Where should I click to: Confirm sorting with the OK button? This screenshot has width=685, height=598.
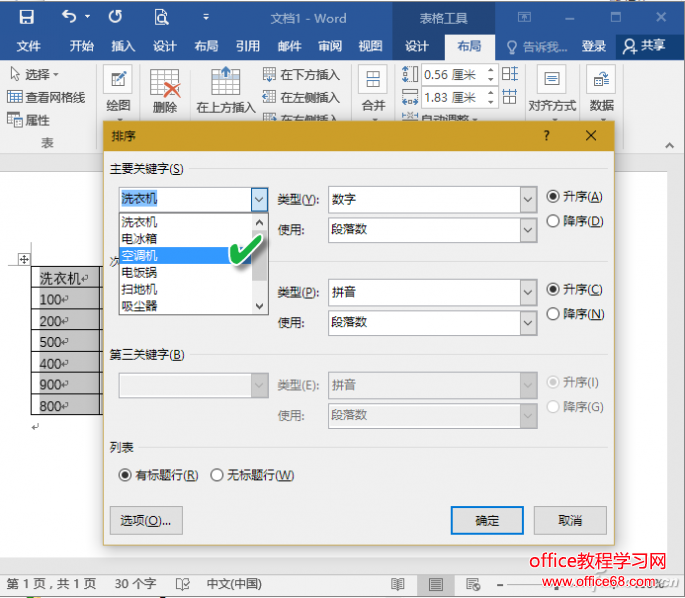click(487, 520)
